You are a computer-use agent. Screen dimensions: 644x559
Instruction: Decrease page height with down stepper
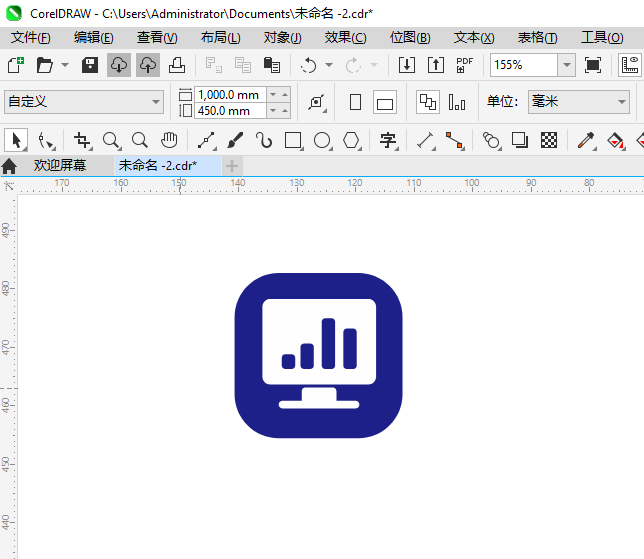click(273, 110)
